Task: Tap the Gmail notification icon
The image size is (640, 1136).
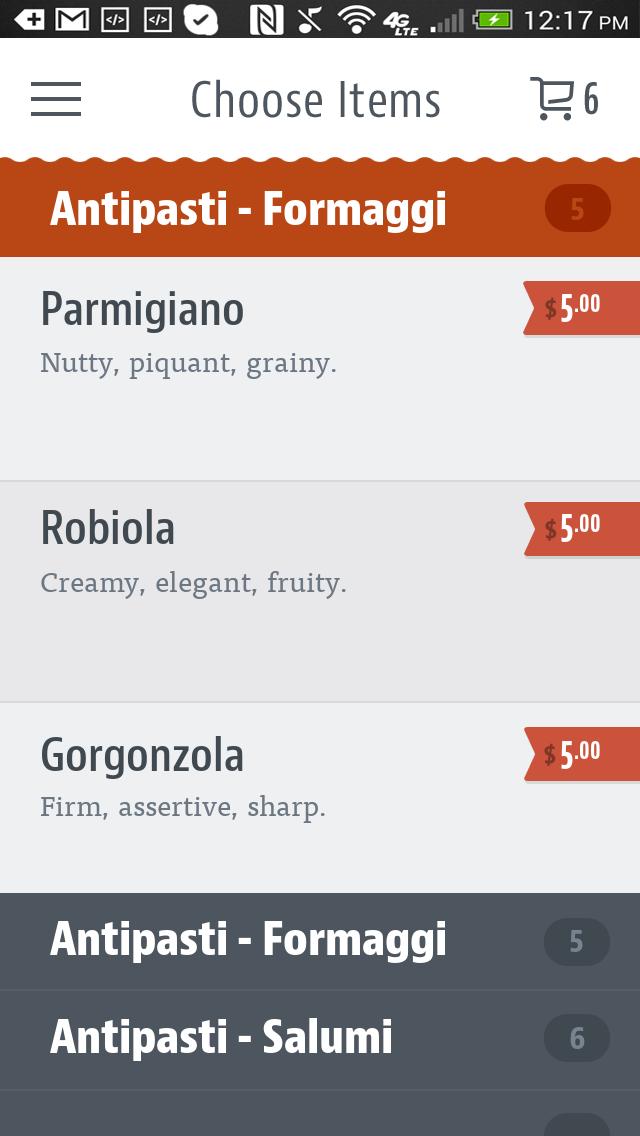Action: click(x=71, y=19)
